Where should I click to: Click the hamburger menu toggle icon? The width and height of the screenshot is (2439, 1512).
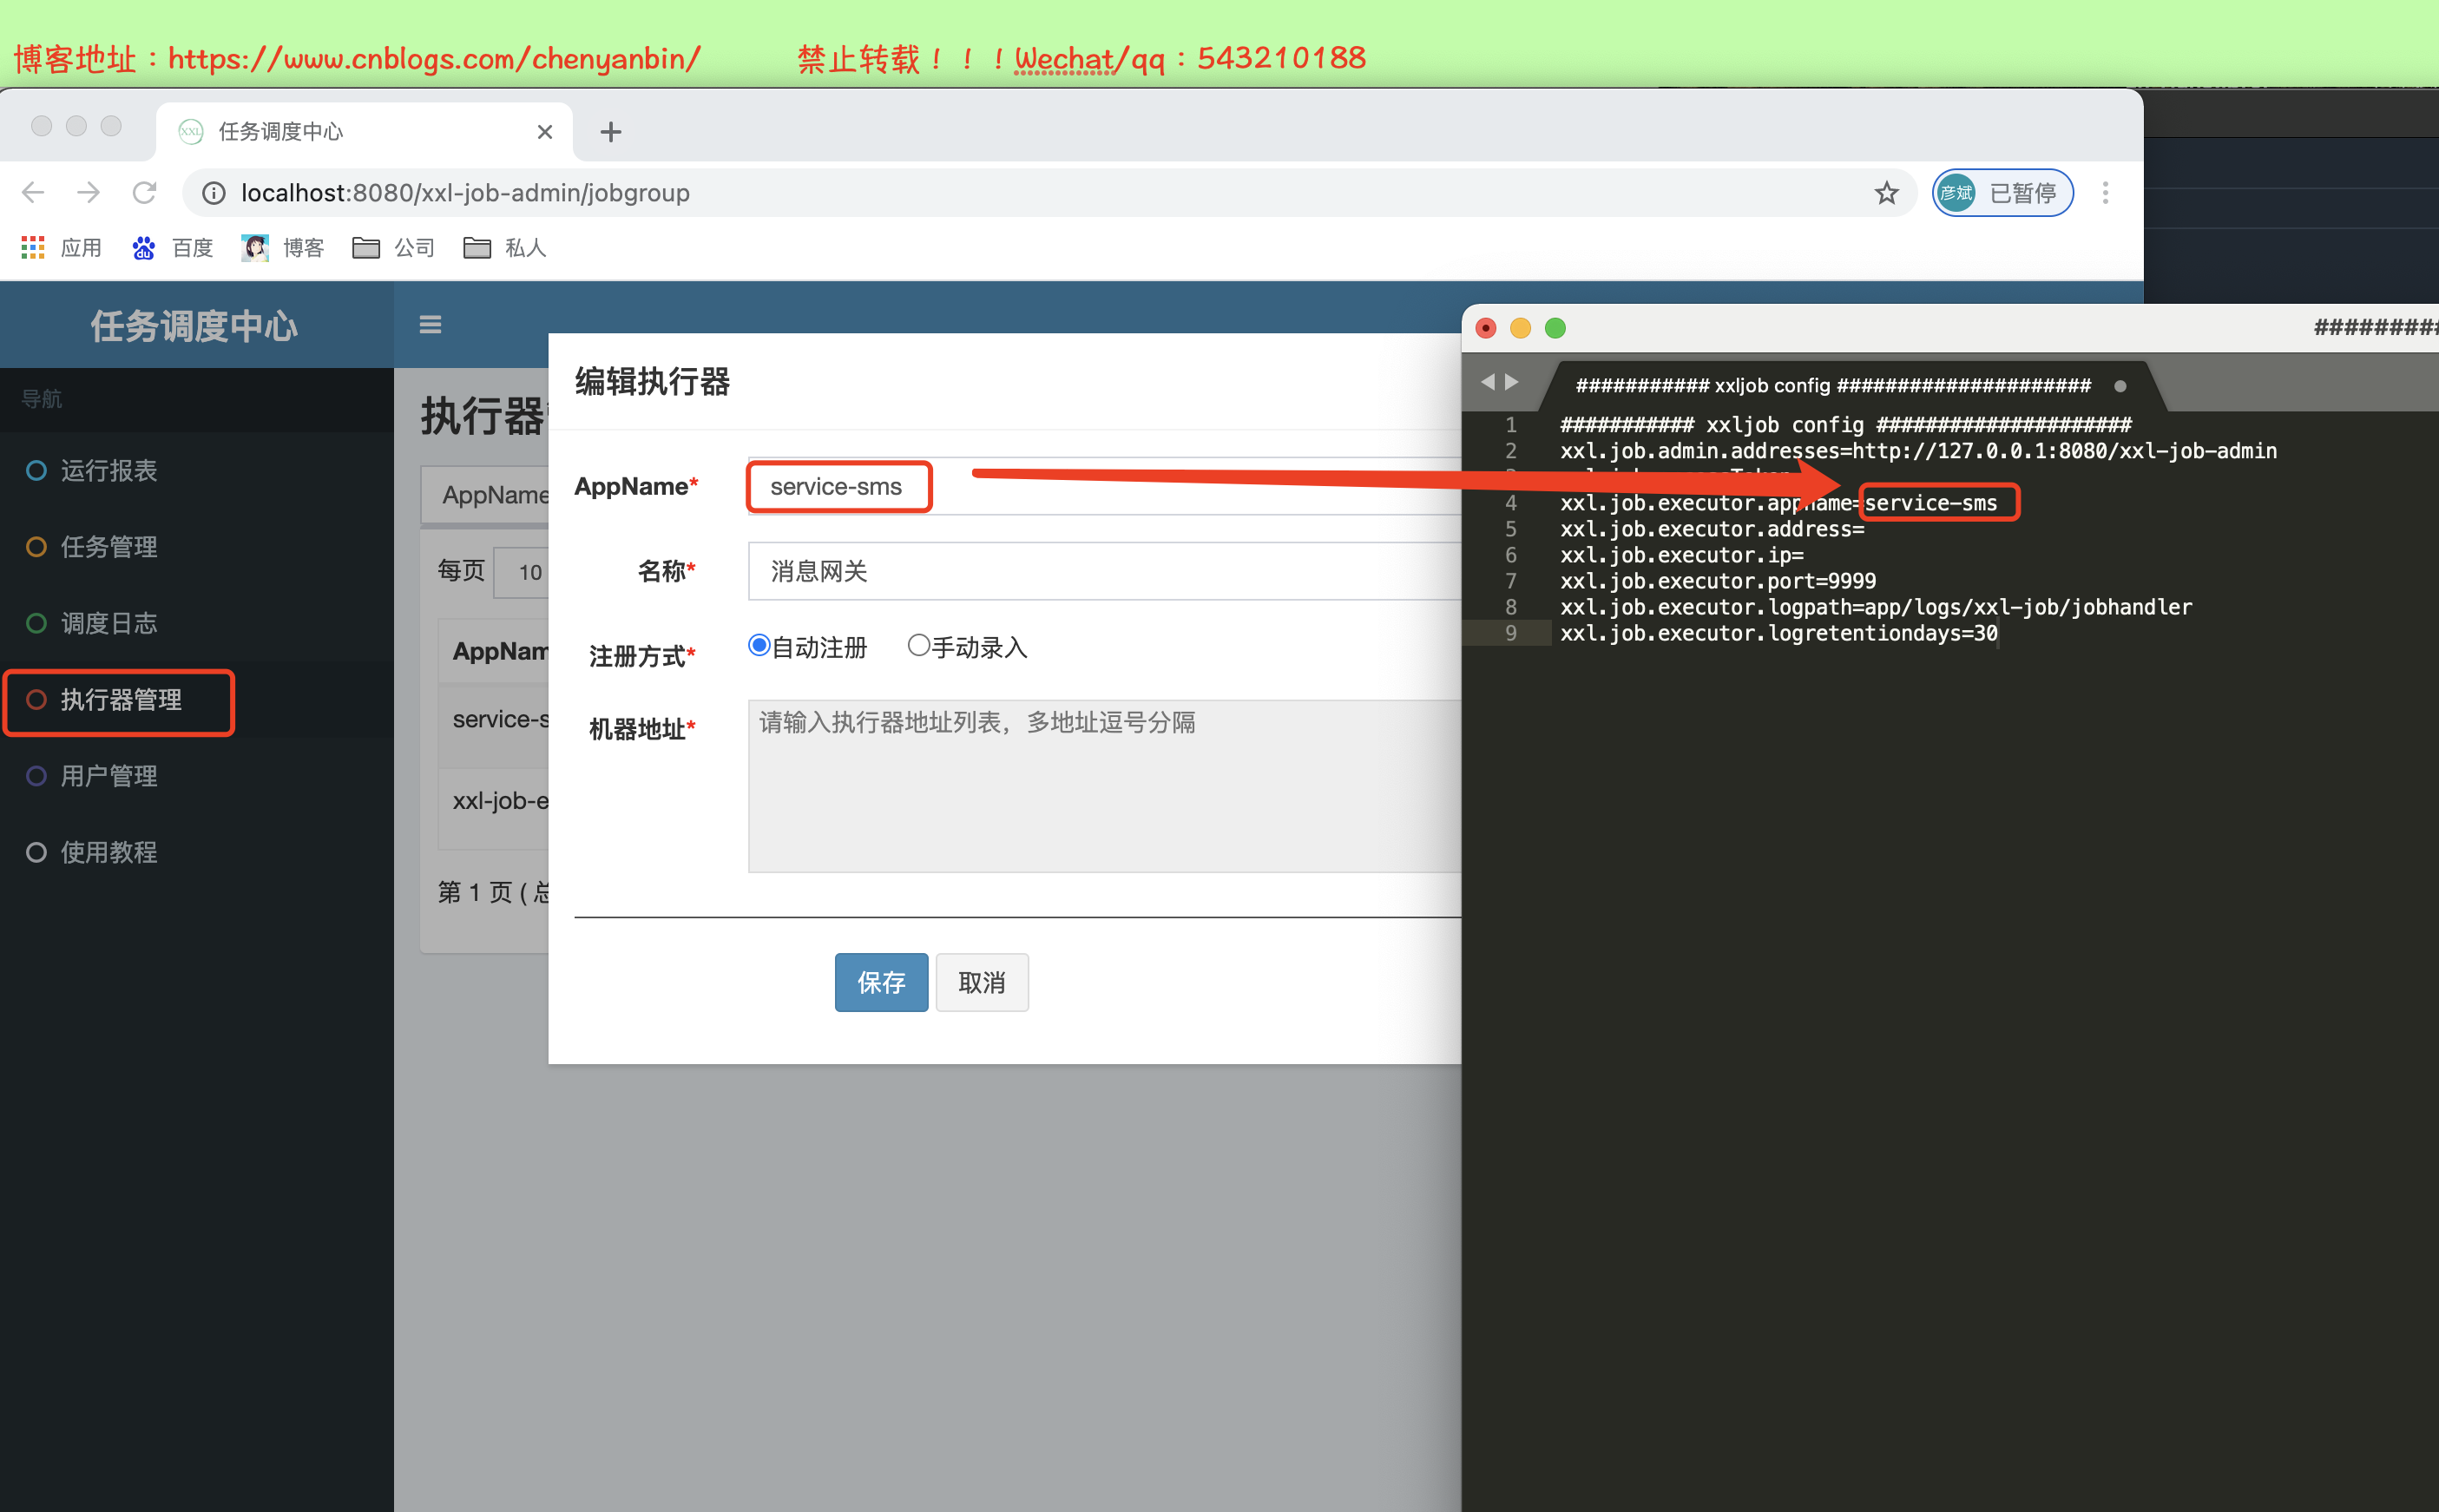click(x=430, y=324)
